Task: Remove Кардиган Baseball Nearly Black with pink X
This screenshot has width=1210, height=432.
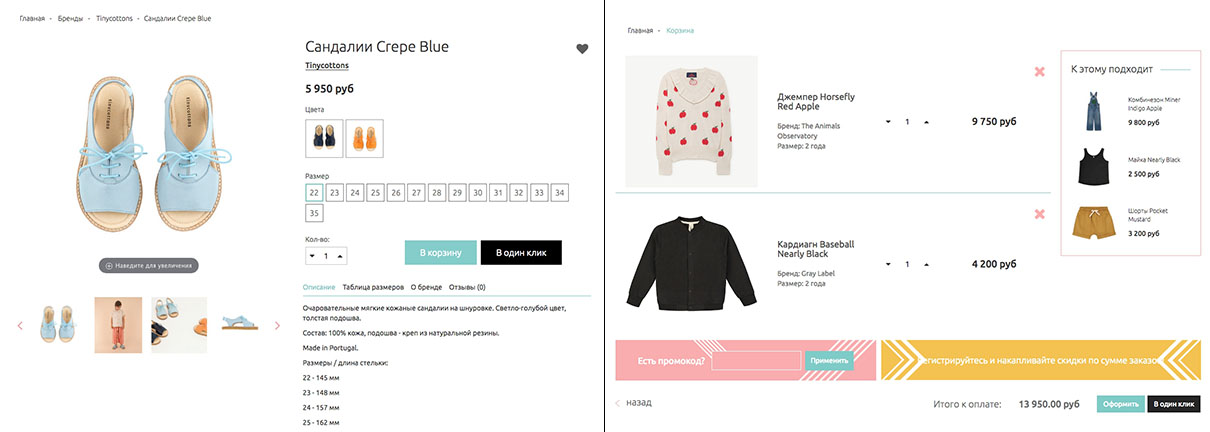Action: [1040, 214]
